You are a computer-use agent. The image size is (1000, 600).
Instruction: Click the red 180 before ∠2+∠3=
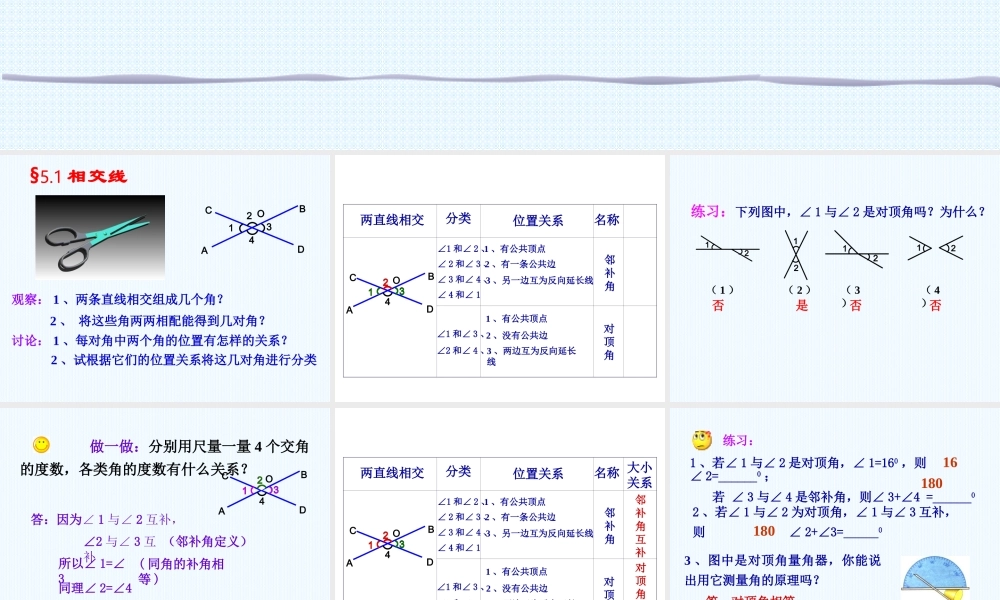764,531
